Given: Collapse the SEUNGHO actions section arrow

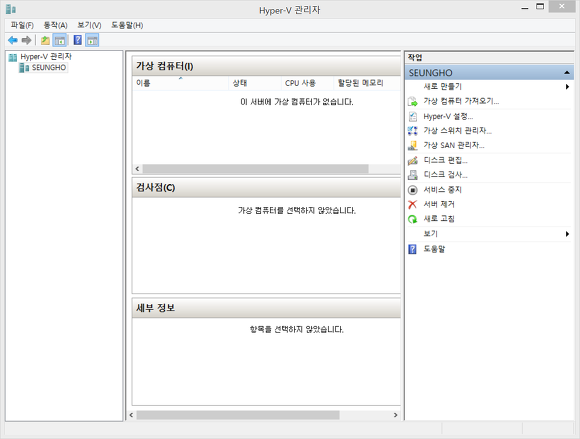Looking at the screenshot, I should (x=567, y=72).
